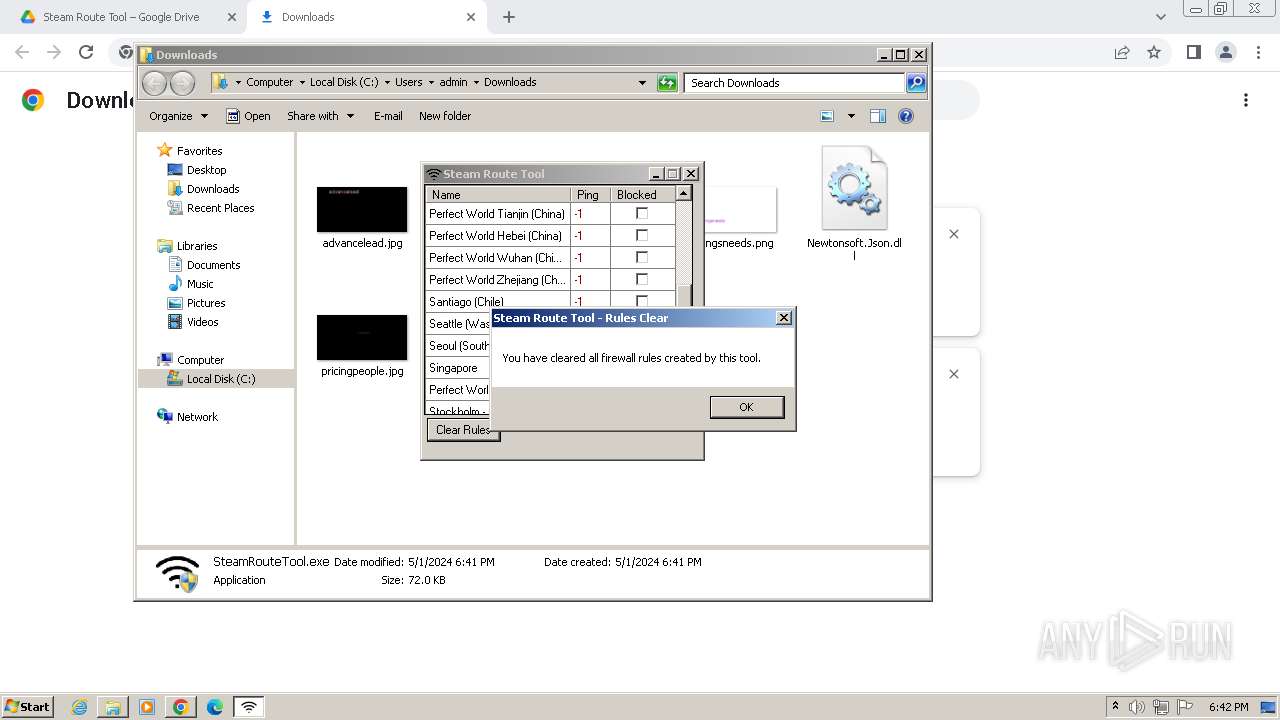Toggle Blocked checkbox for Santiago (Chile)
This screenshot has width=1280, height=720.
642,300
